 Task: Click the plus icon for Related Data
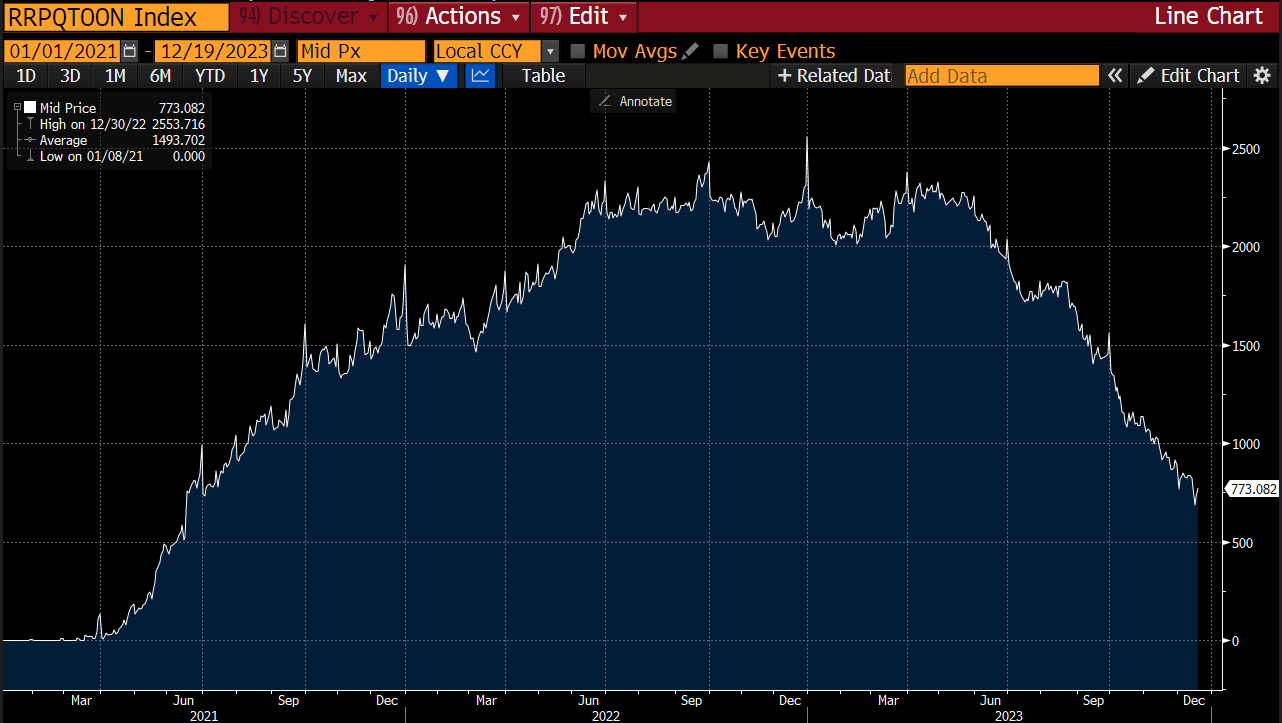pos(784,76)
